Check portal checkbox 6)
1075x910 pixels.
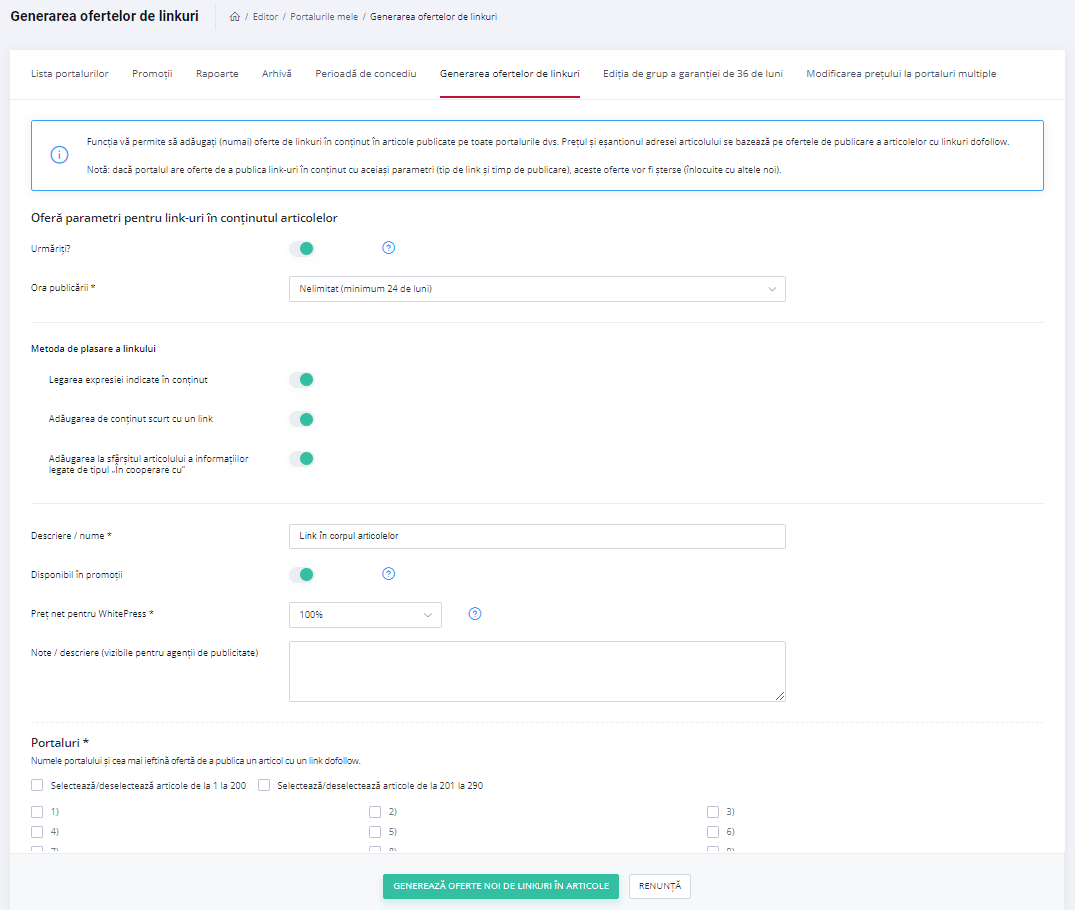tap(713, 832)
